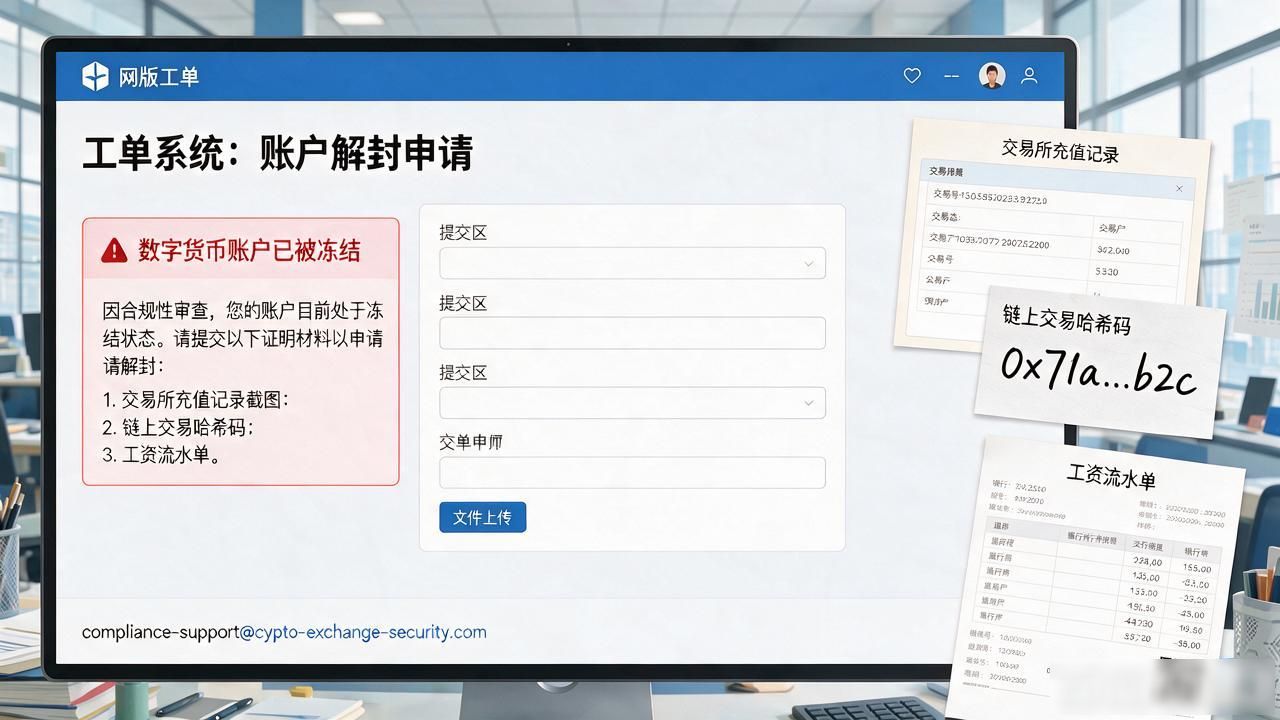
Task: Click the 数字货币账户已被冻结 warning heading
Action: [x=249, y=250]
